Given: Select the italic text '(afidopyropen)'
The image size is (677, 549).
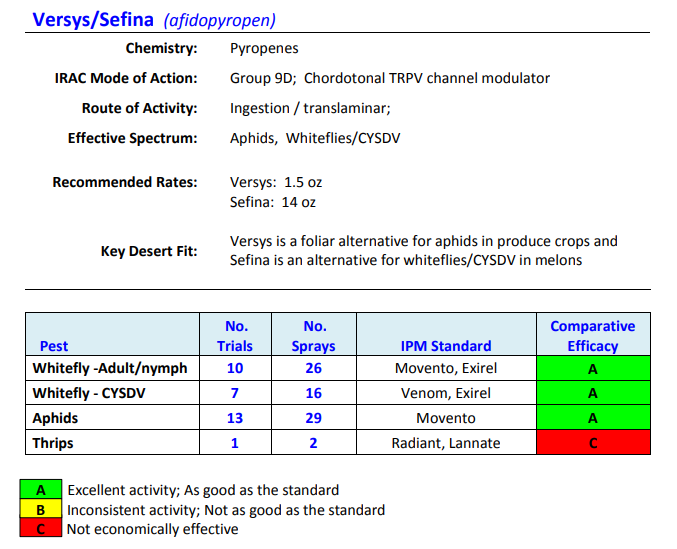Looking at the screenshot, I should click(x=219, y=20).
